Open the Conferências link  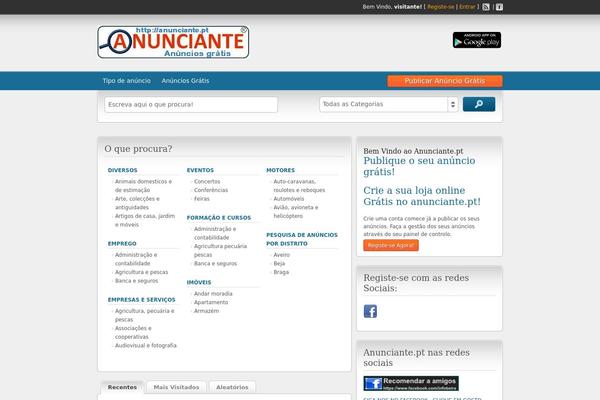coord(211,190)
